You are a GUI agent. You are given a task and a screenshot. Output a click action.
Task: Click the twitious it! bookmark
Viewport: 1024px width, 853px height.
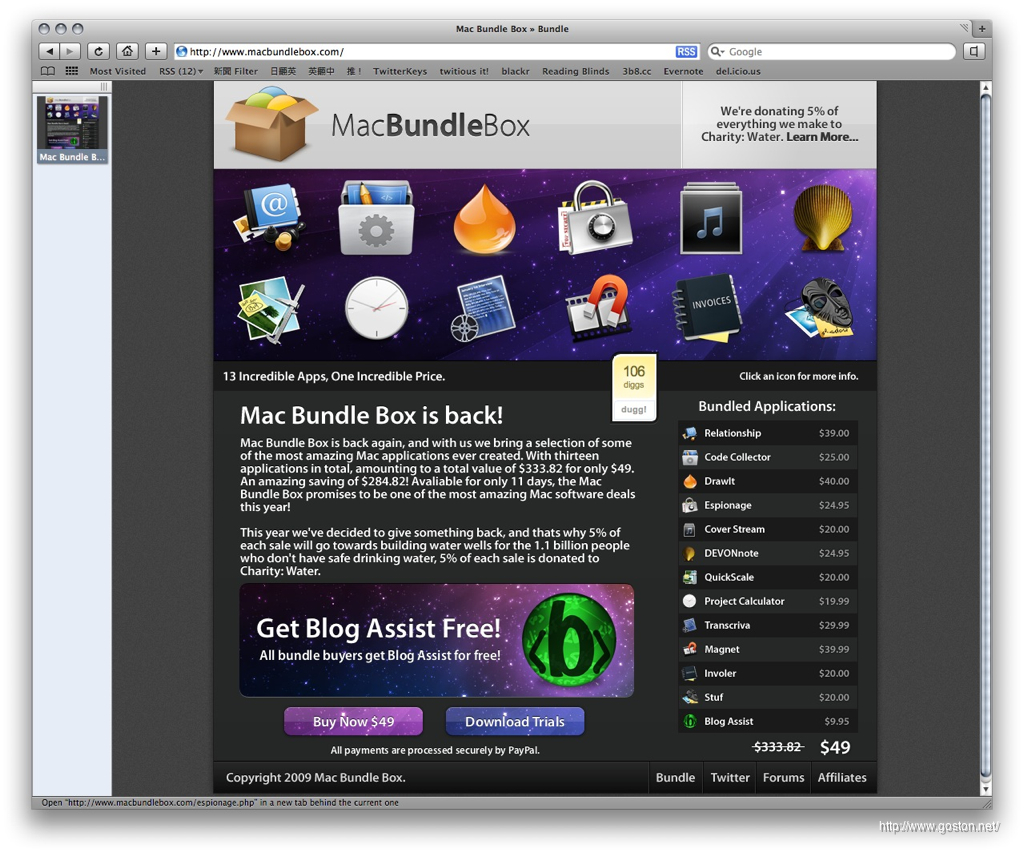click(464, 71)
